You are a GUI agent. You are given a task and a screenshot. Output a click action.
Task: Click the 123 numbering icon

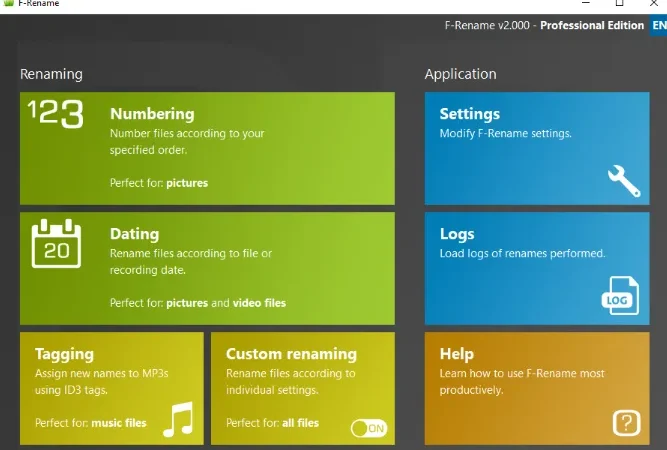pyautogui.click(x=56, y=114)
